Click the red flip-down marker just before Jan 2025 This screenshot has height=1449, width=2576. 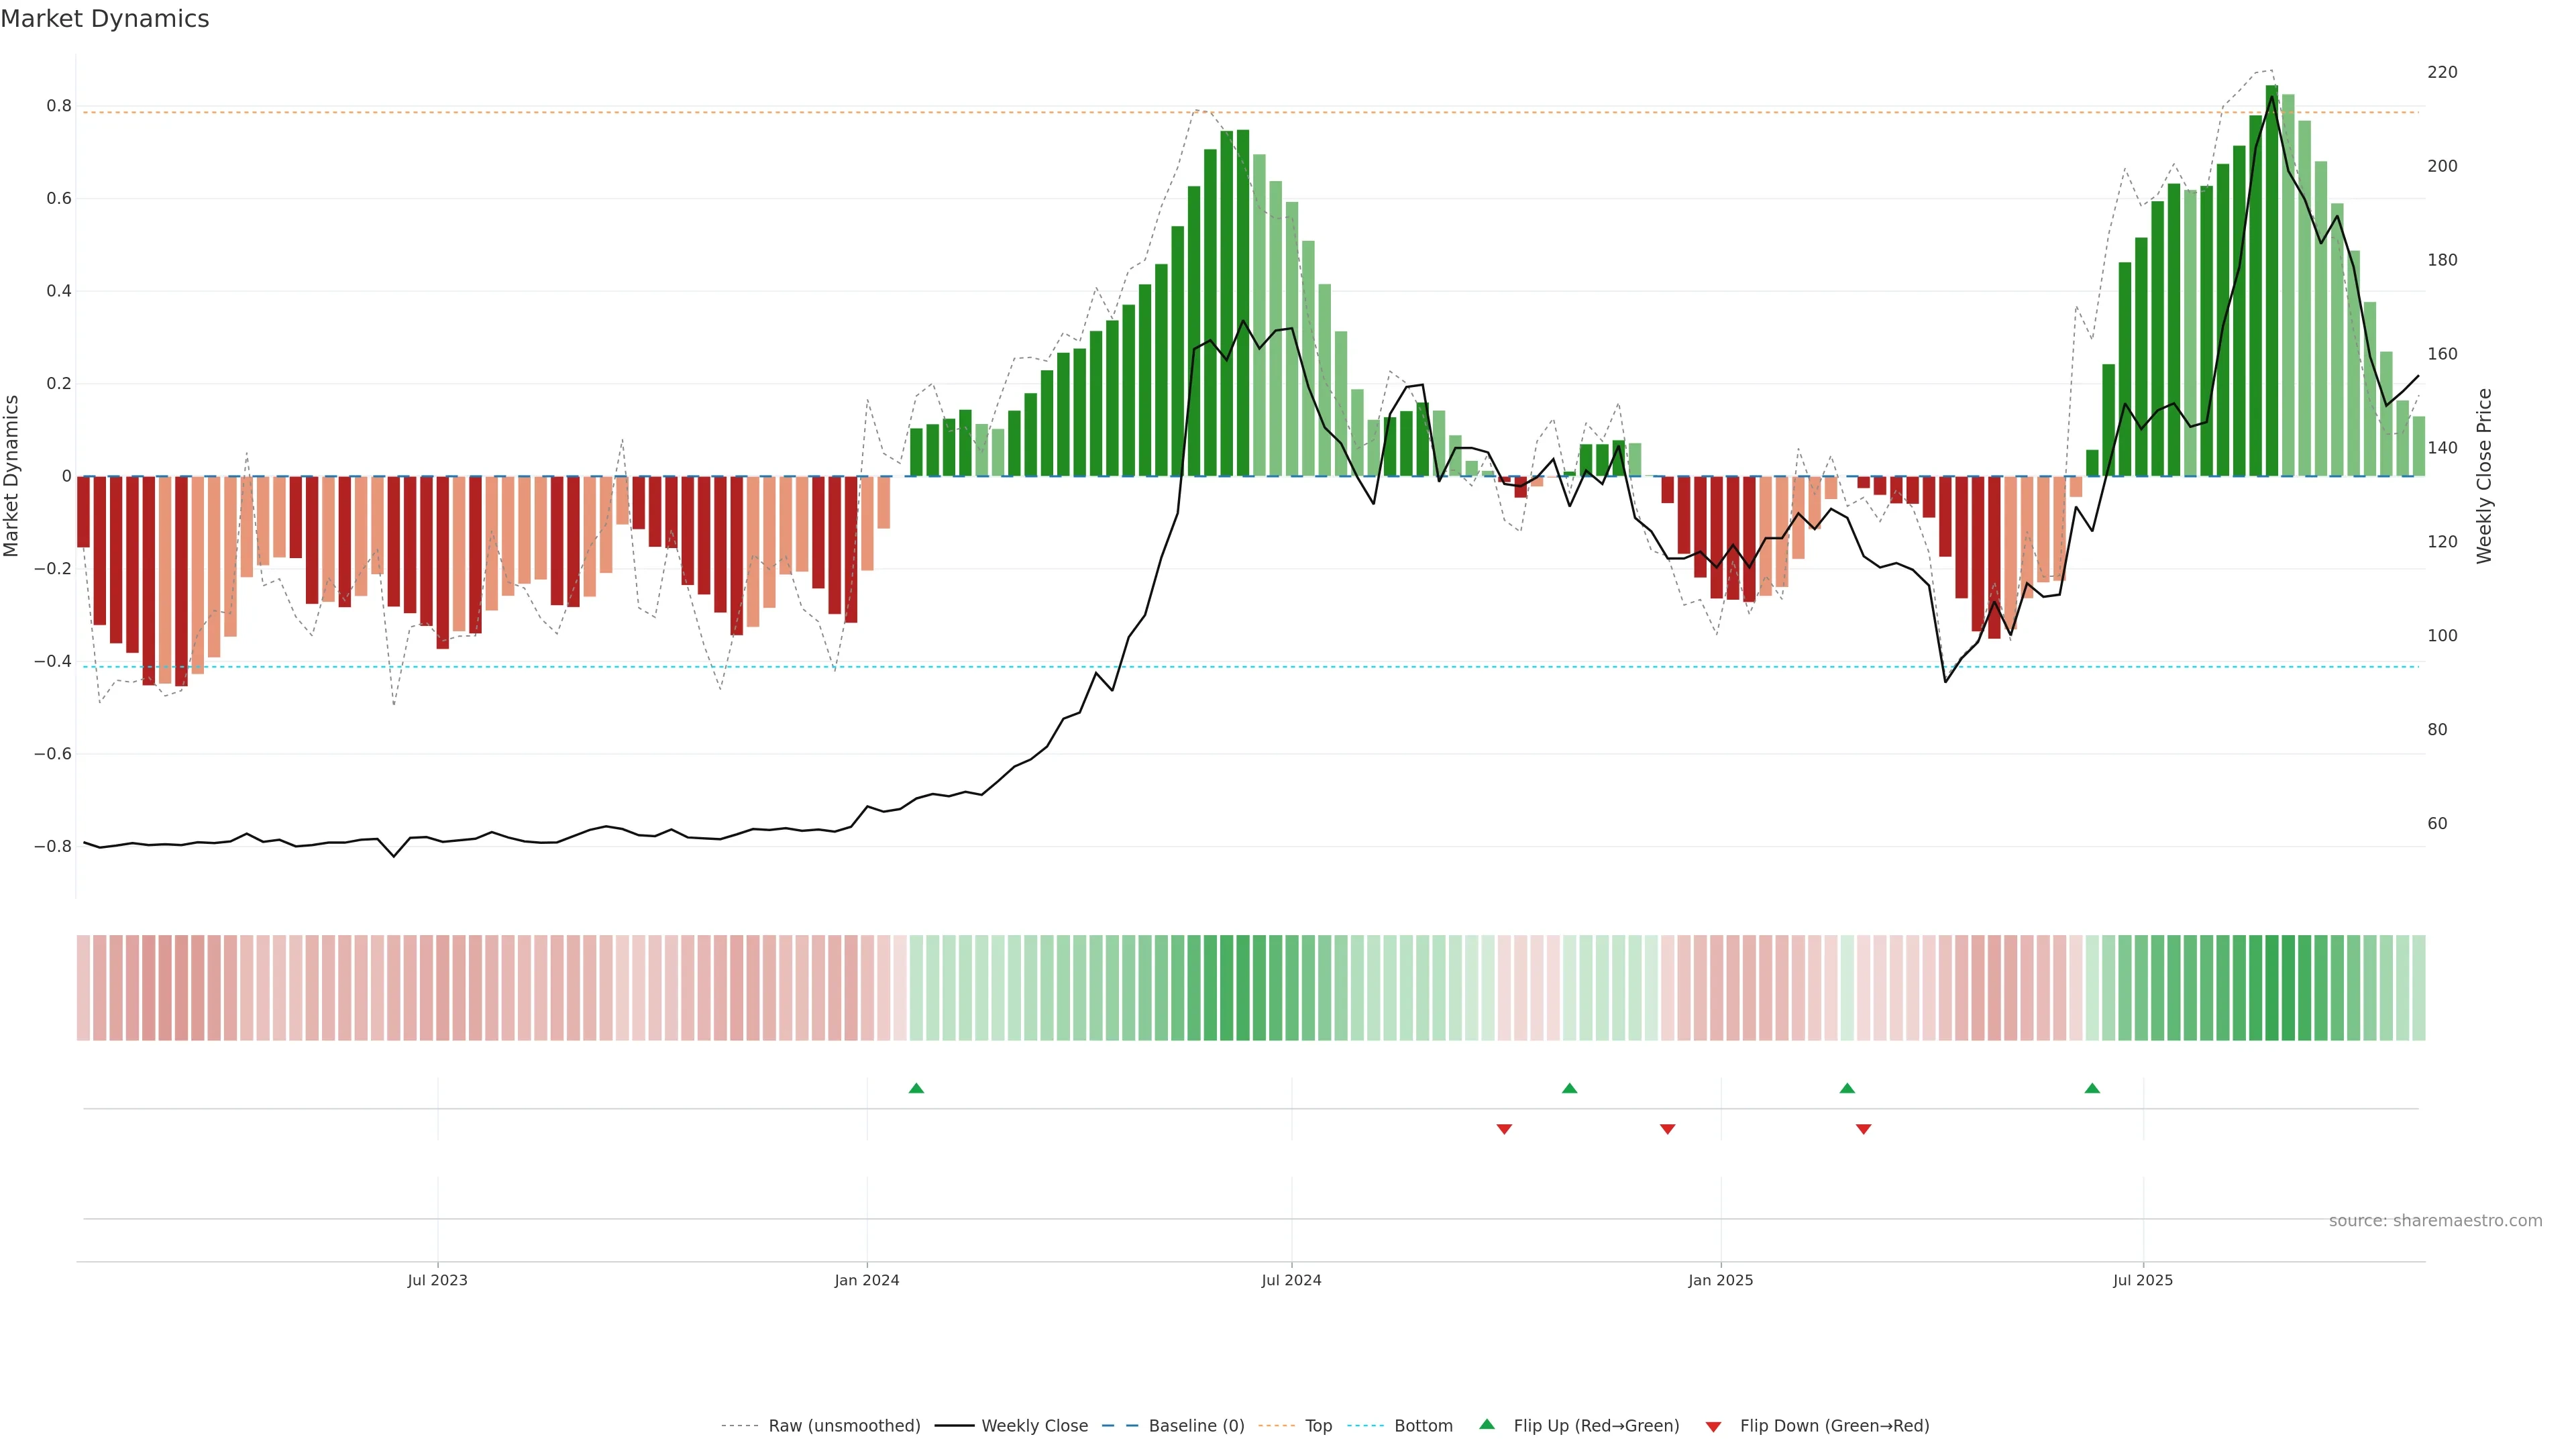[1667, 1129]
